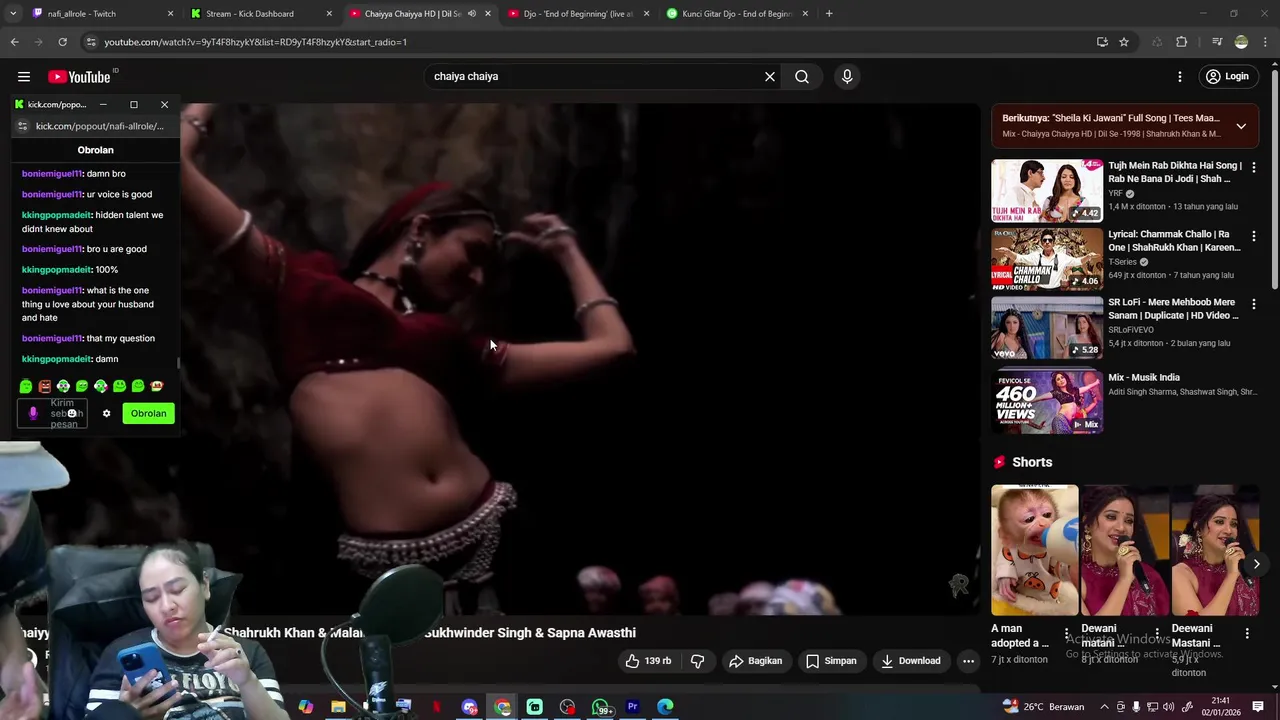Switch to the Stream - Kick Dashboard tab

pyautogui.click(x=260, y=14)
